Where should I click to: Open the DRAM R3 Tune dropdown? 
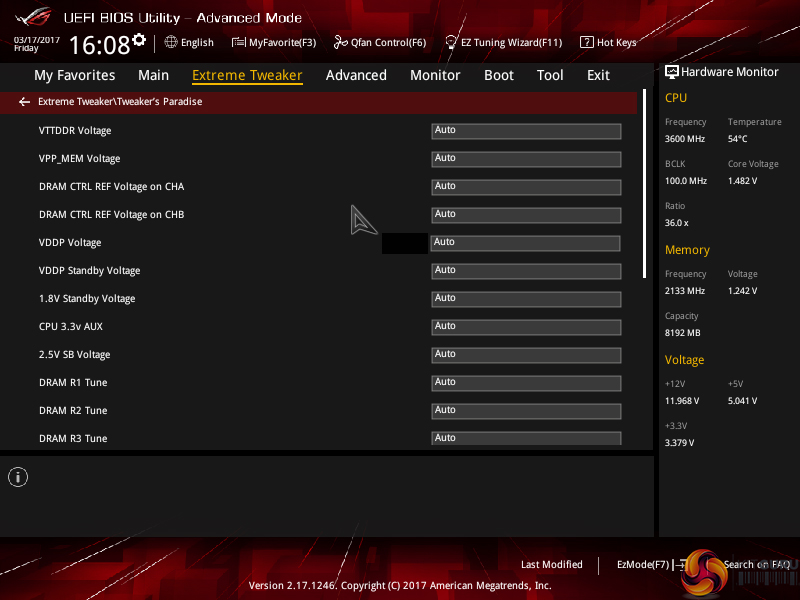coord(526,438)
